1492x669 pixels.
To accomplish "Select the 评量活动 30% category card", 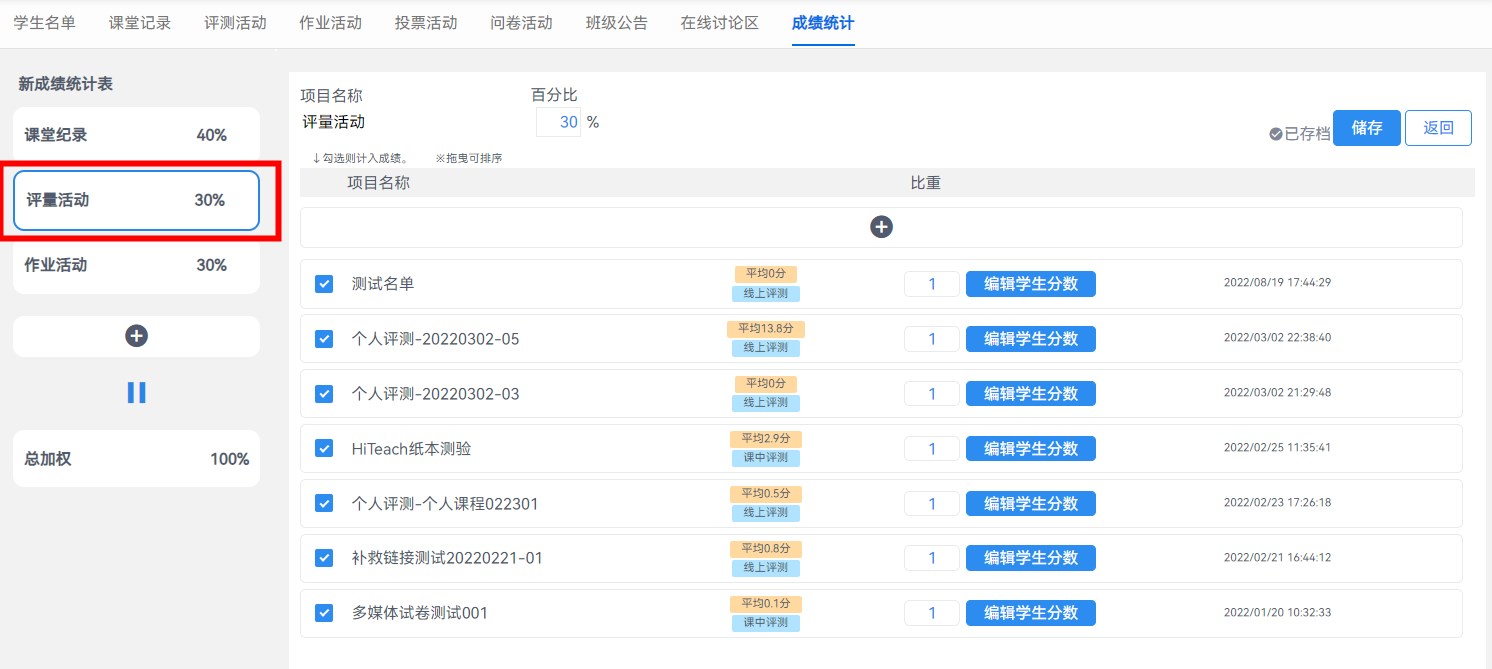I will coord(136,200).
